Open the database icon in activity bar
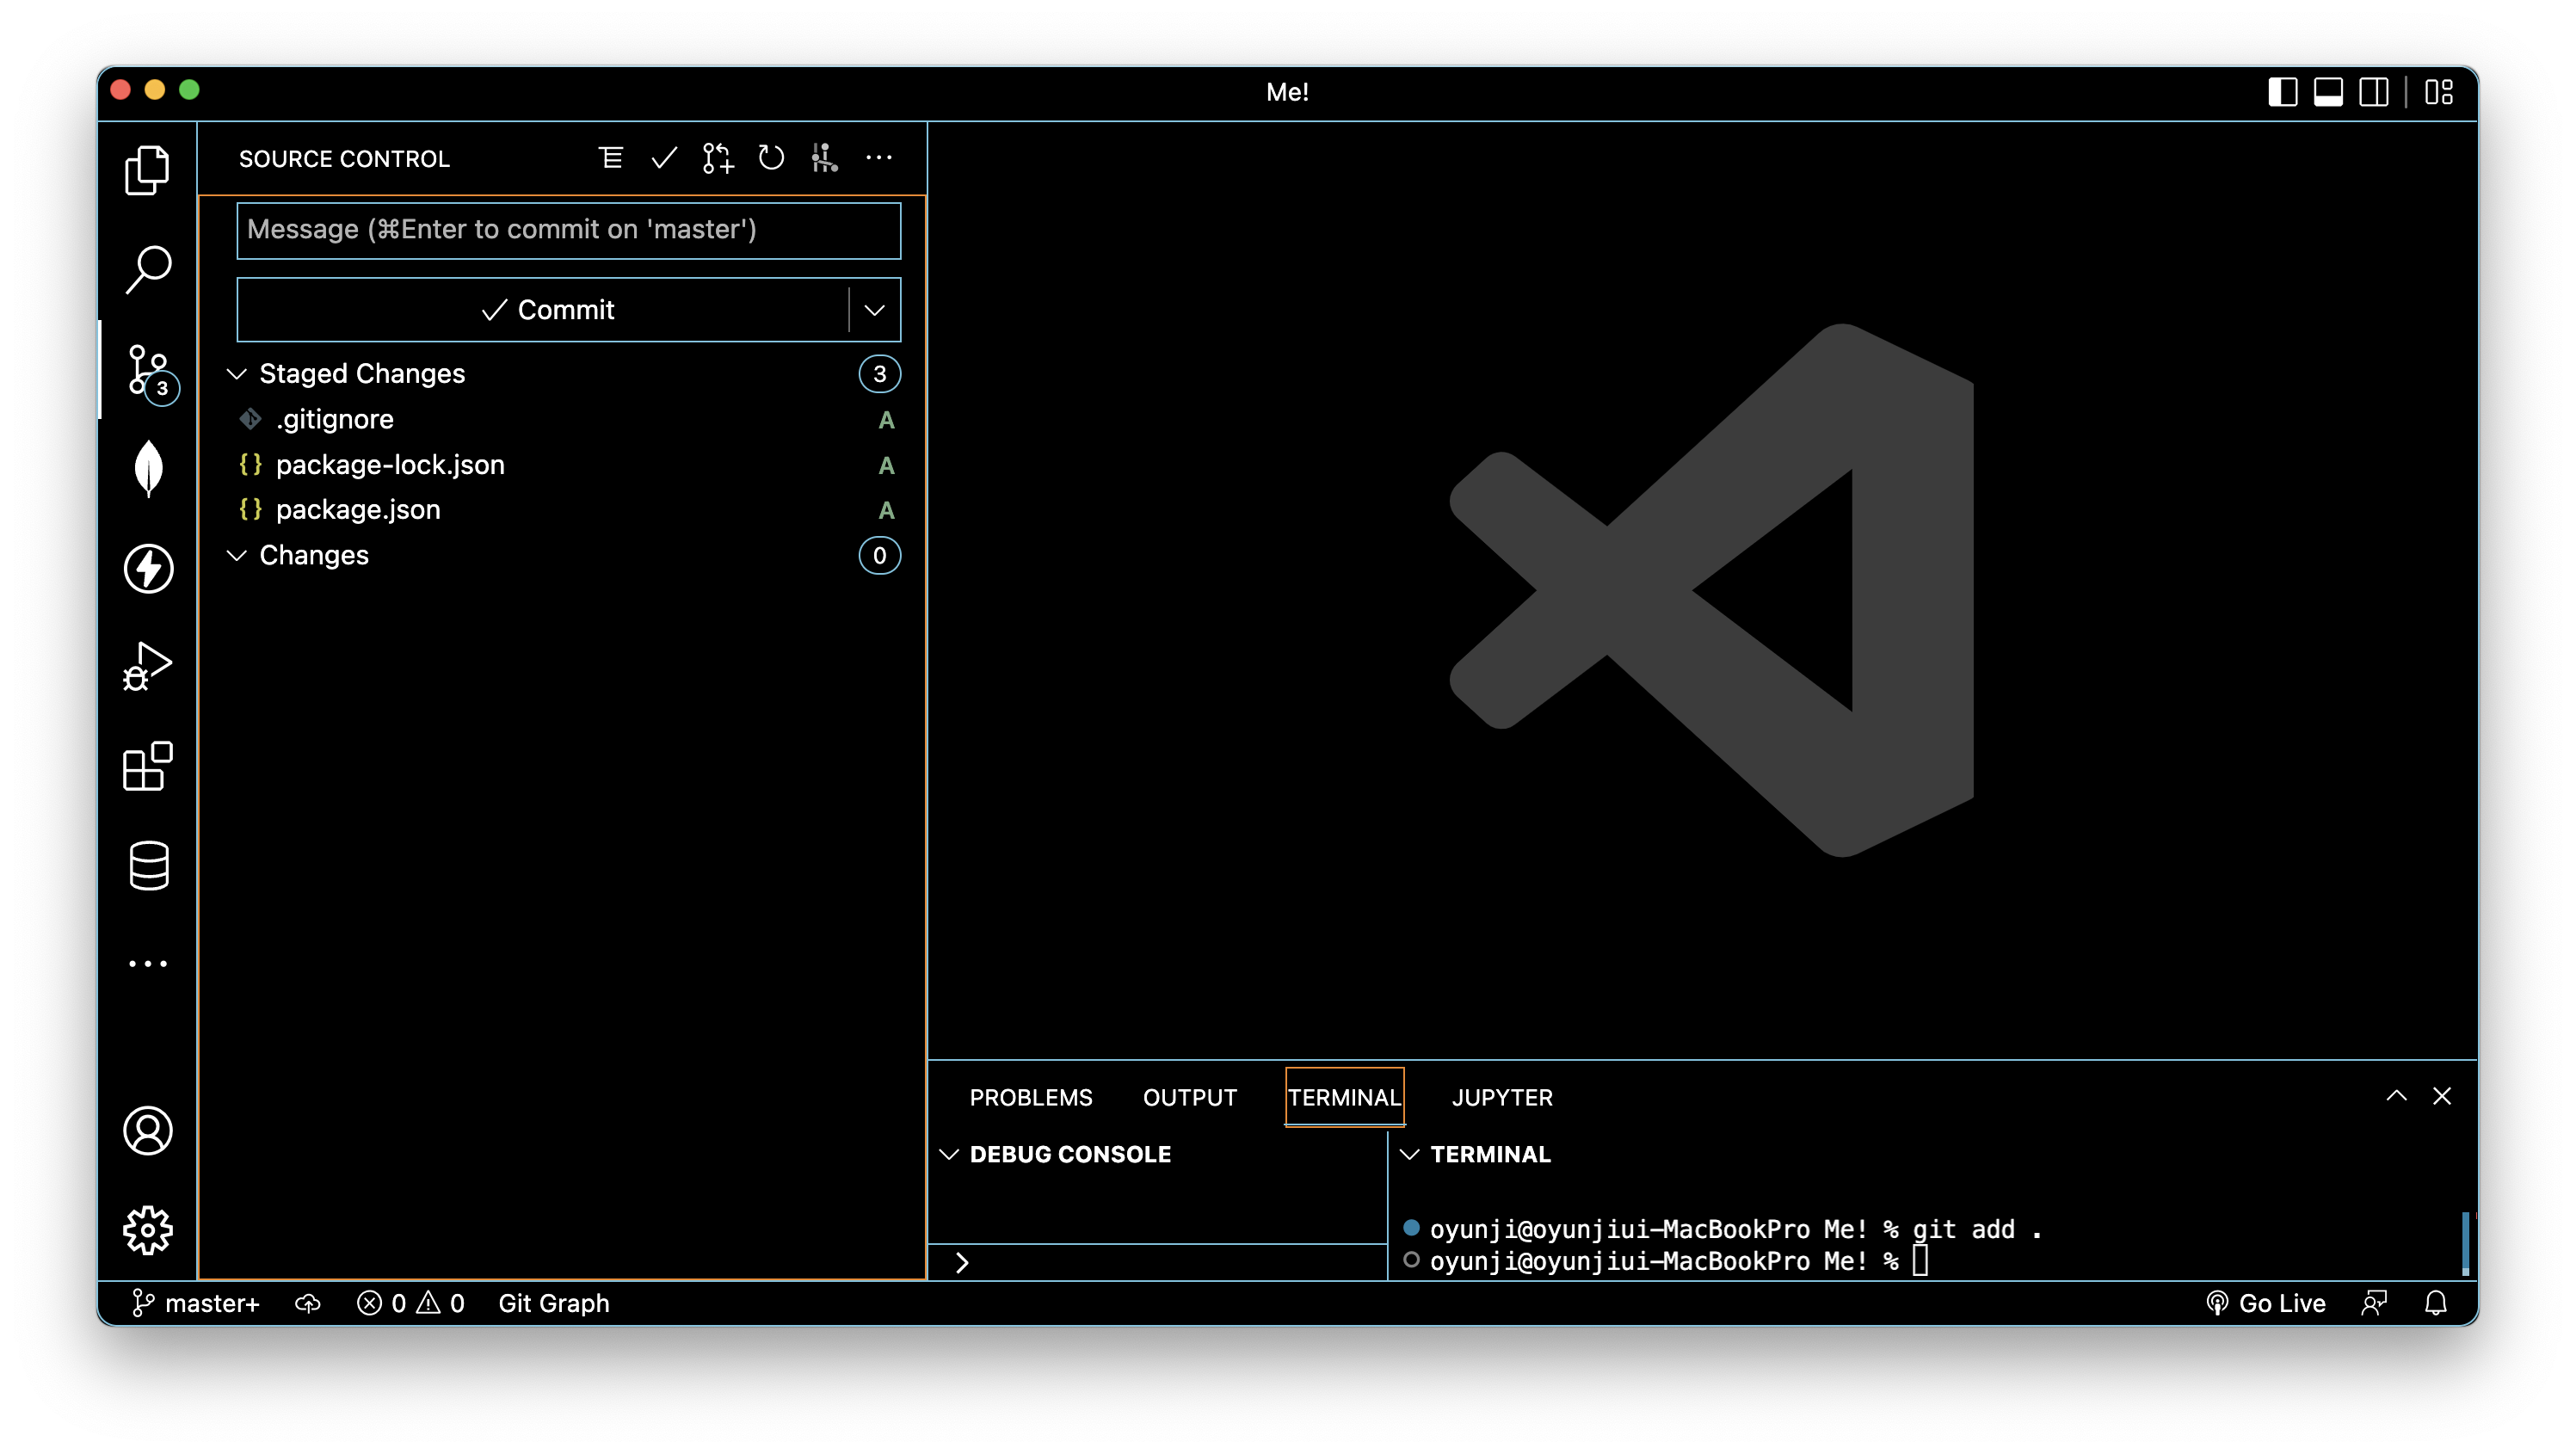 pos(148,865)
